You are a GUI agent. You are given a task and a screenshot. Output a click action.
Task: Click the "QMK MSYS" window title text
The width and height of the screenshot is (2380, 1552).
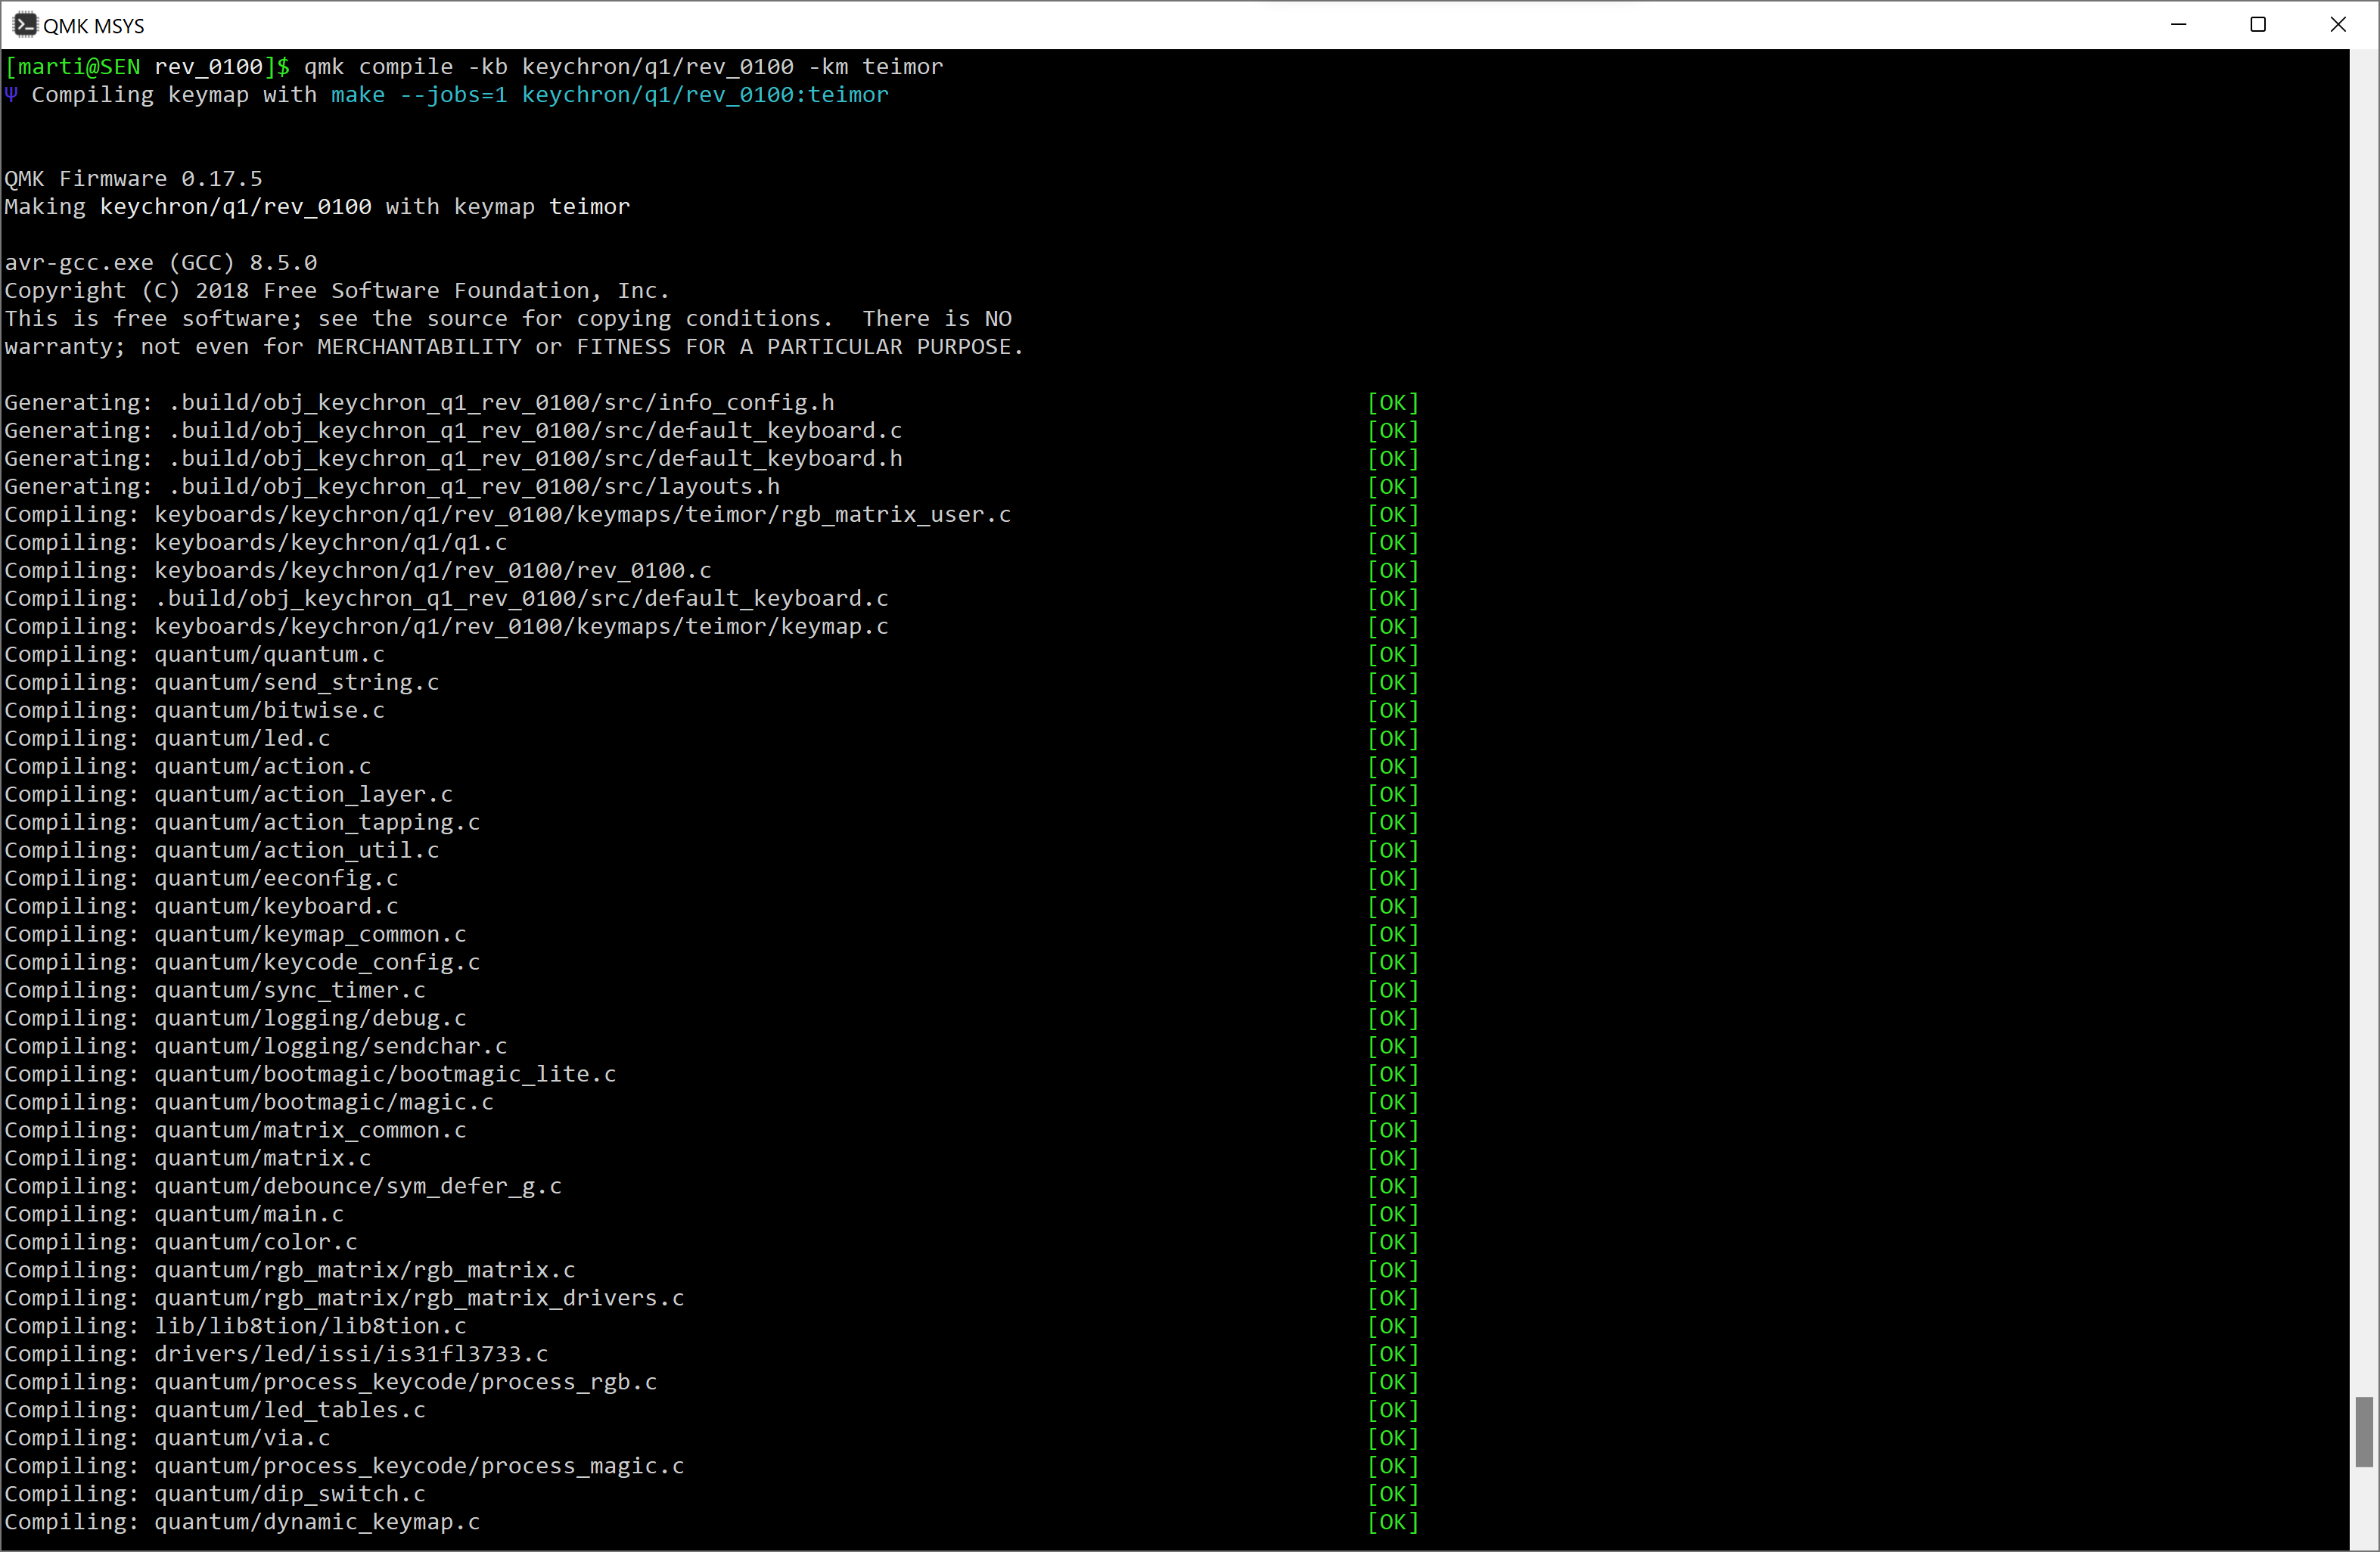coord(94,26)
